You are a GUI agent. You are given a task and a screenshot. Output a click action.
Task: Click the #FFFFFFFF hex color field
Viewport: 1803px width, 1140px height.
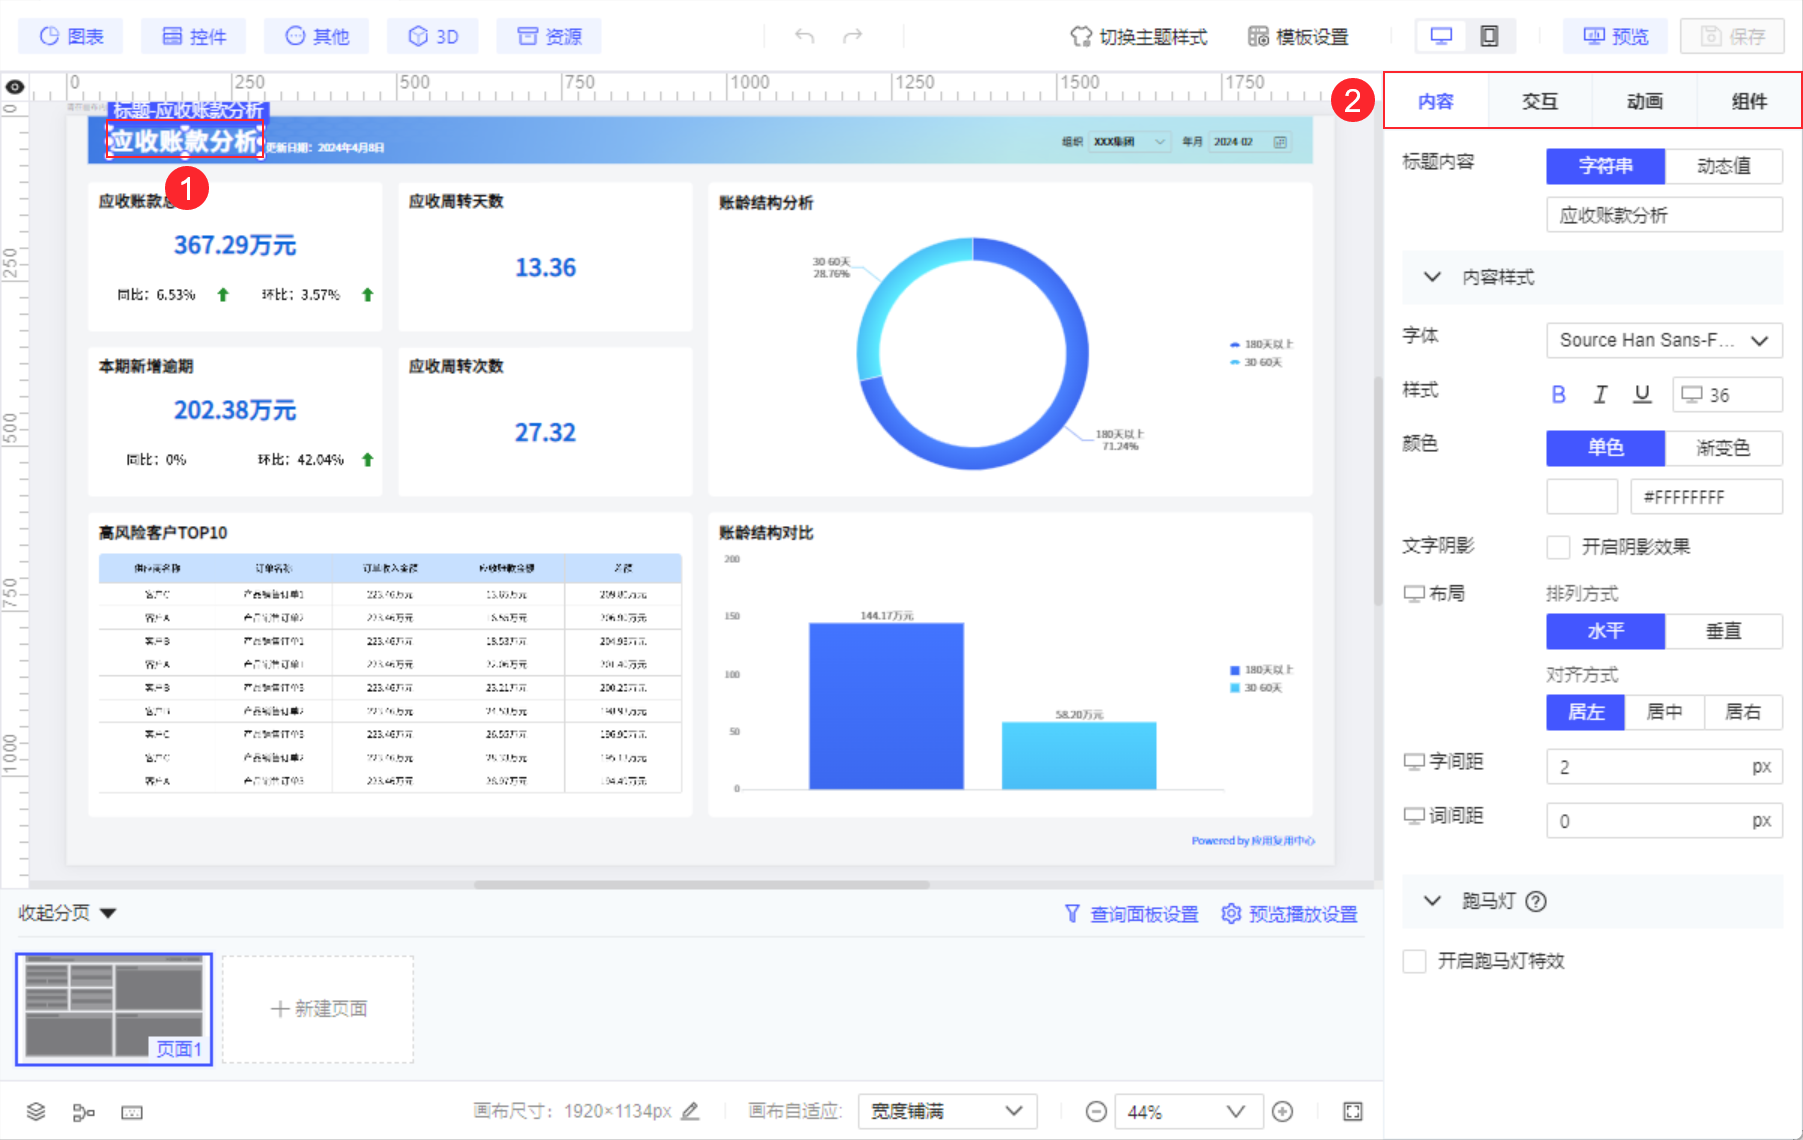[x=1706, y=497]
